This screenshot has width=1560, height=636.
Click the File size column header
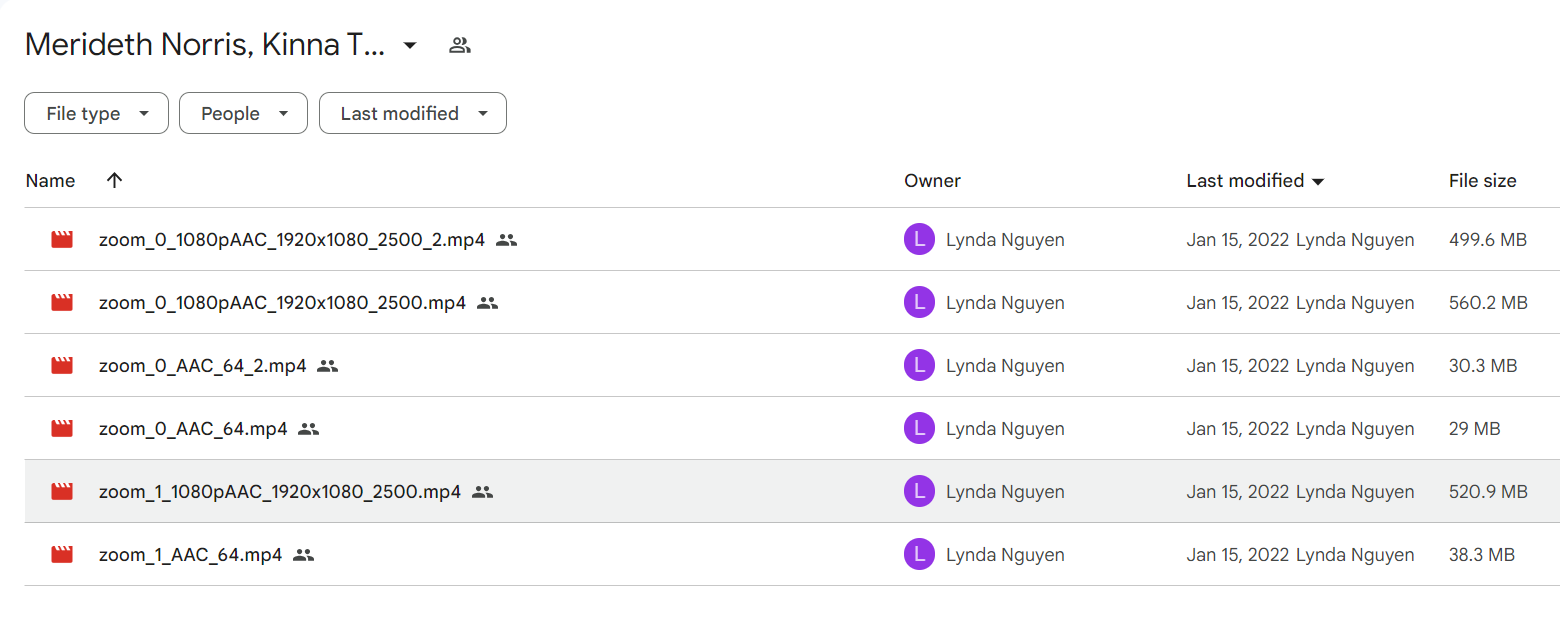(x=1482, y=181)
